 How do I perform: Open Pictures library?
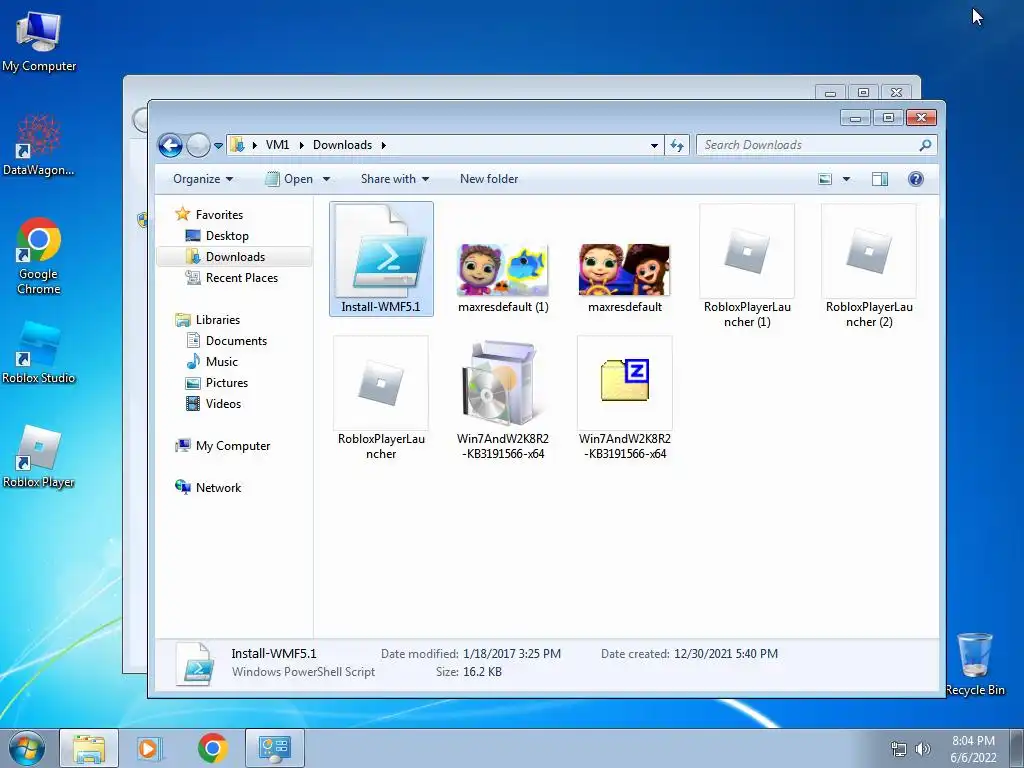[227, 383]
